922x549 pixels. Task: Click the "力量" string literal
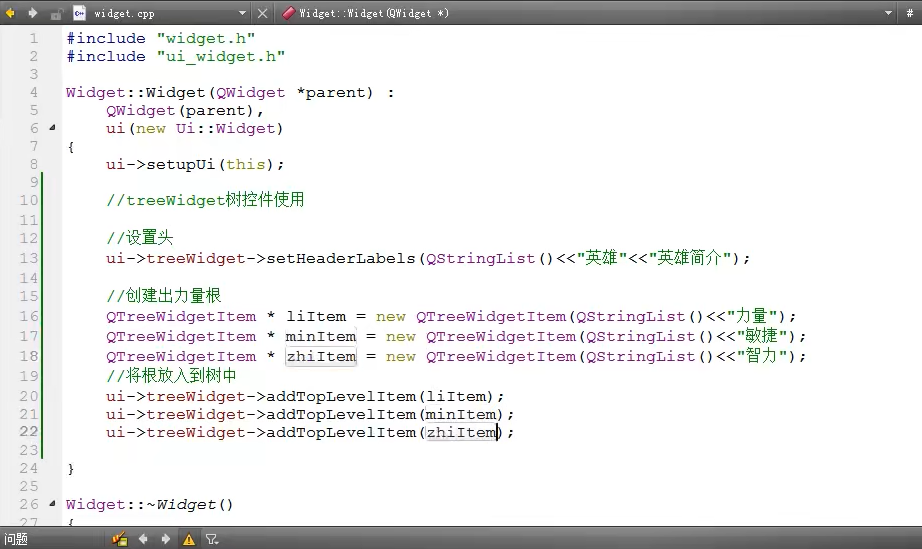point(752,316)
